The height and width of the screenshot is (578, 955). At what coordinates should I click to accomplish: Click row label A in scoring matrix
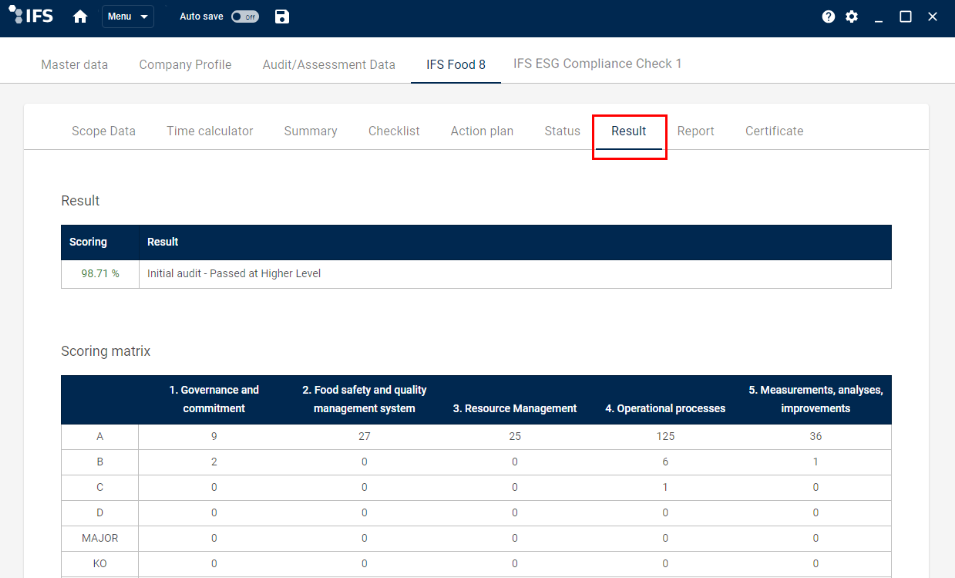point(100,436)
